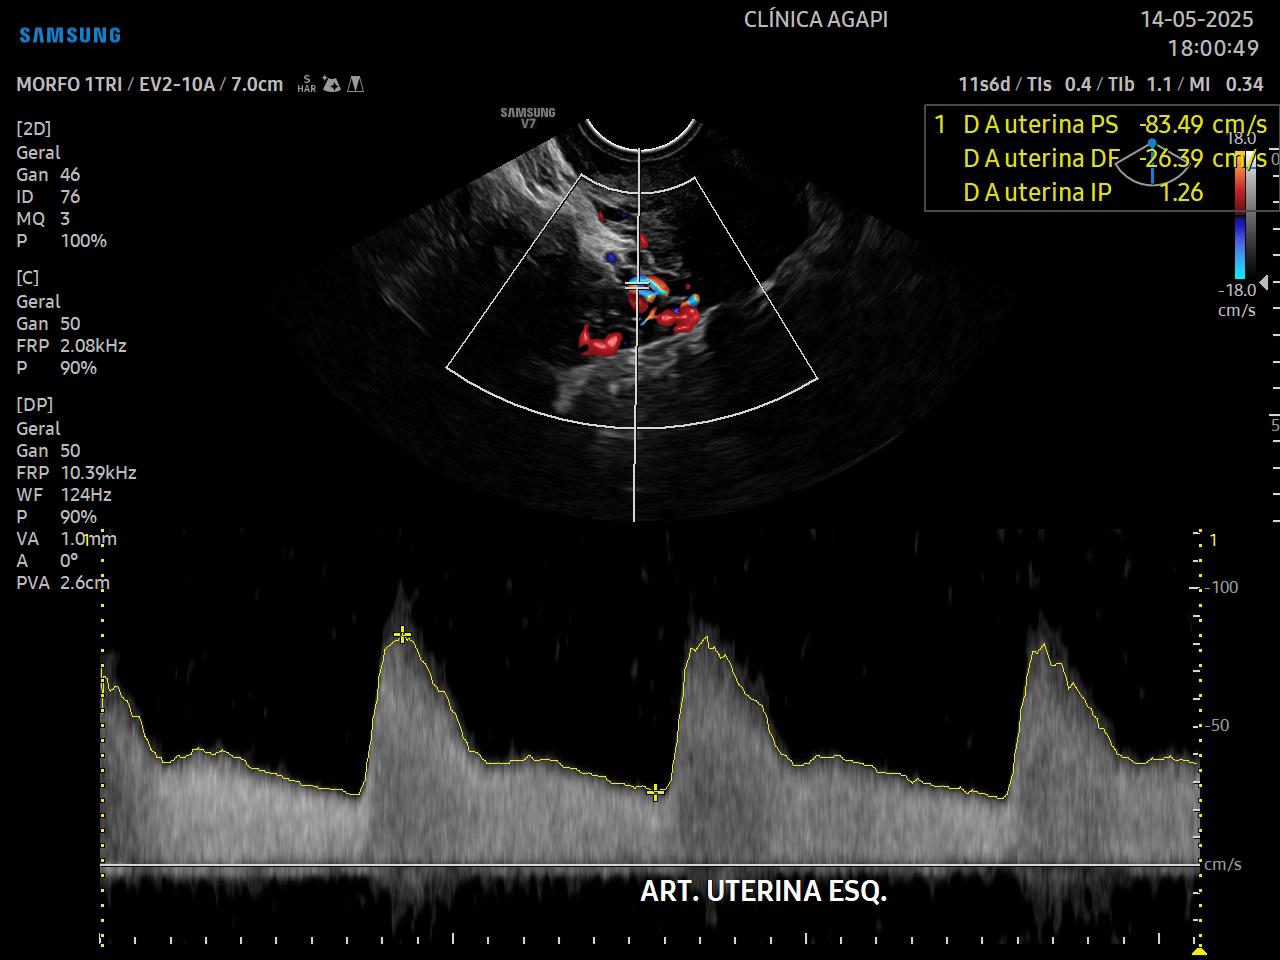Image resolution: width=1280 pixels, height=960 pixels.
Task: Click the ART. UTERINA ESQ. annotation text
Action: coord(763,891)
